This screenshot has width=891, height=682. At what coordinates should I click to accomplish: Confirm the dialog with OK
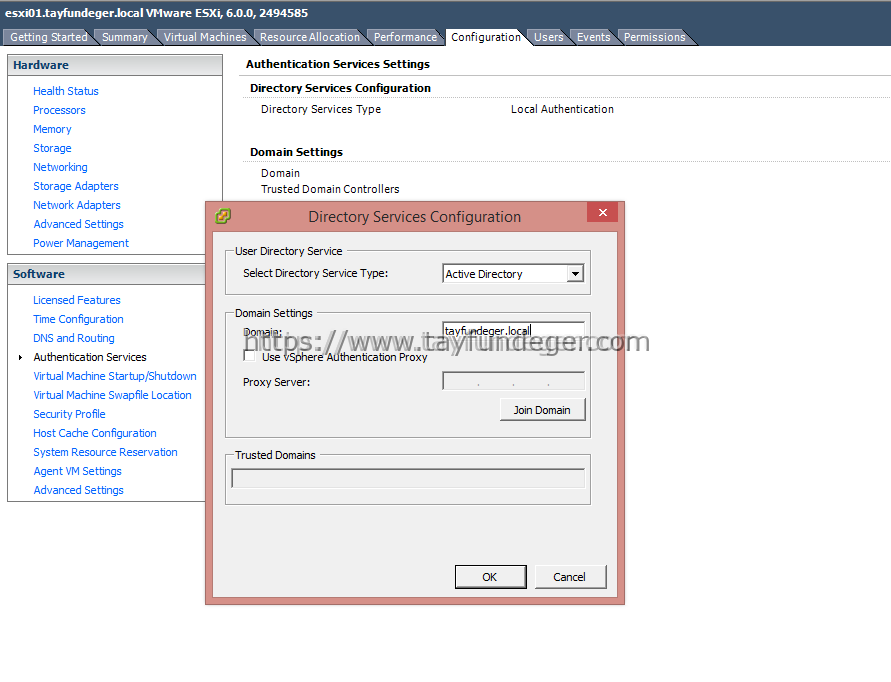[490, 577]
